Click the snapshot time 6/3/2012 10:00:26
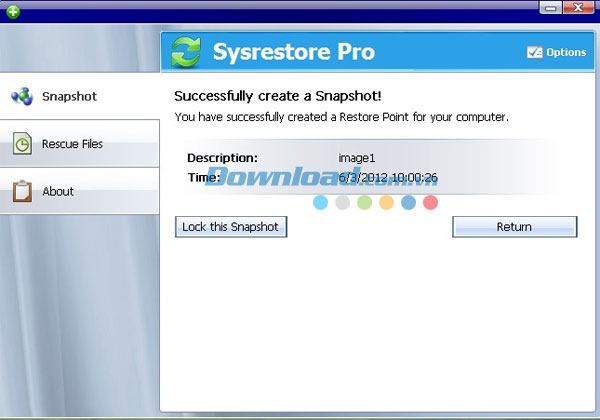Image resolution: width=600 pixels, height=420 pixels. click(x=388, y=177)
